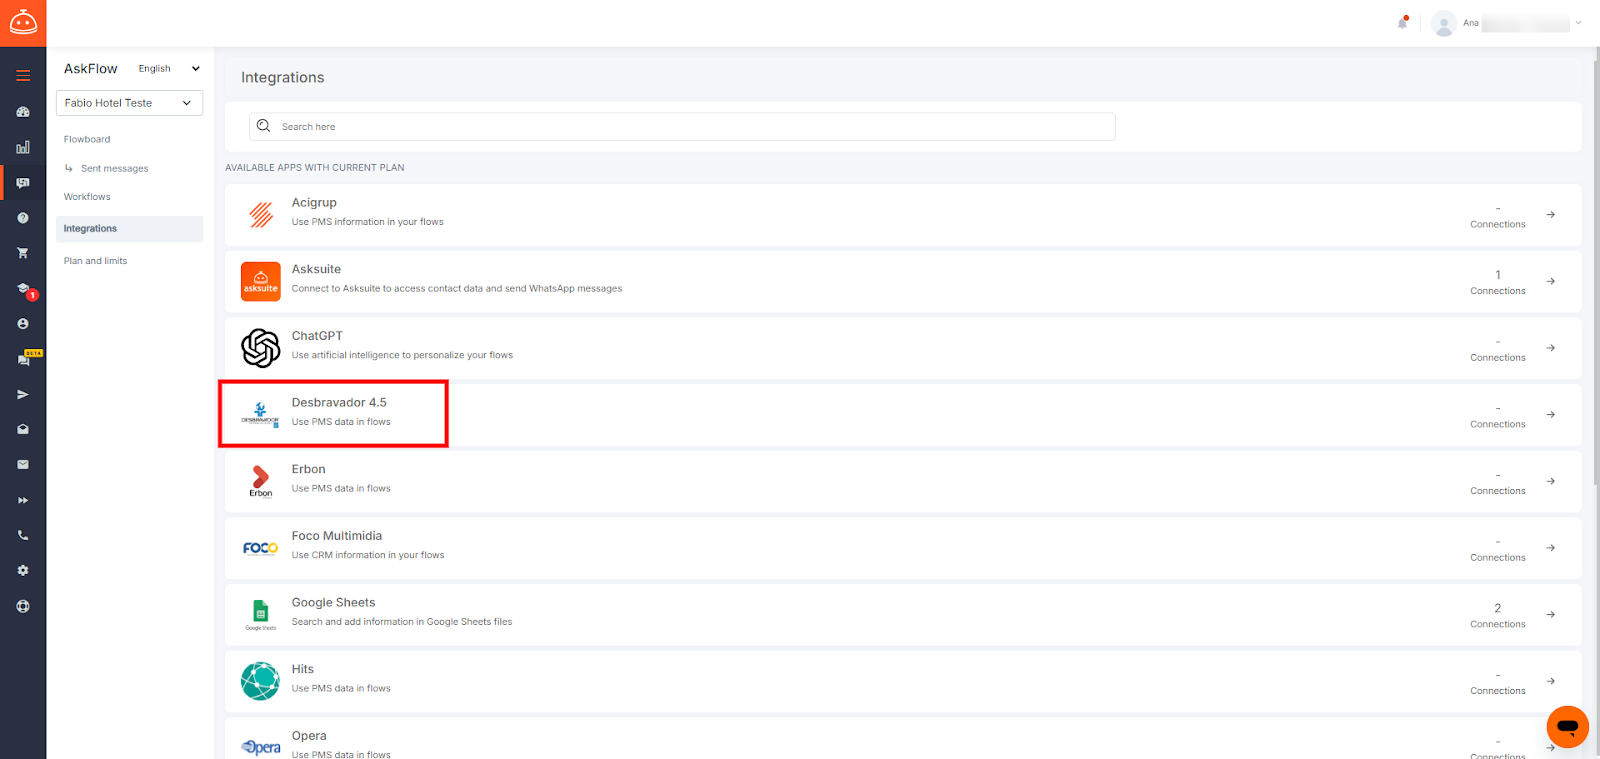The width and height of the screenshot is (1600, 759).
Task: Open Google Sheets integration arrow
Action: 1551,614
